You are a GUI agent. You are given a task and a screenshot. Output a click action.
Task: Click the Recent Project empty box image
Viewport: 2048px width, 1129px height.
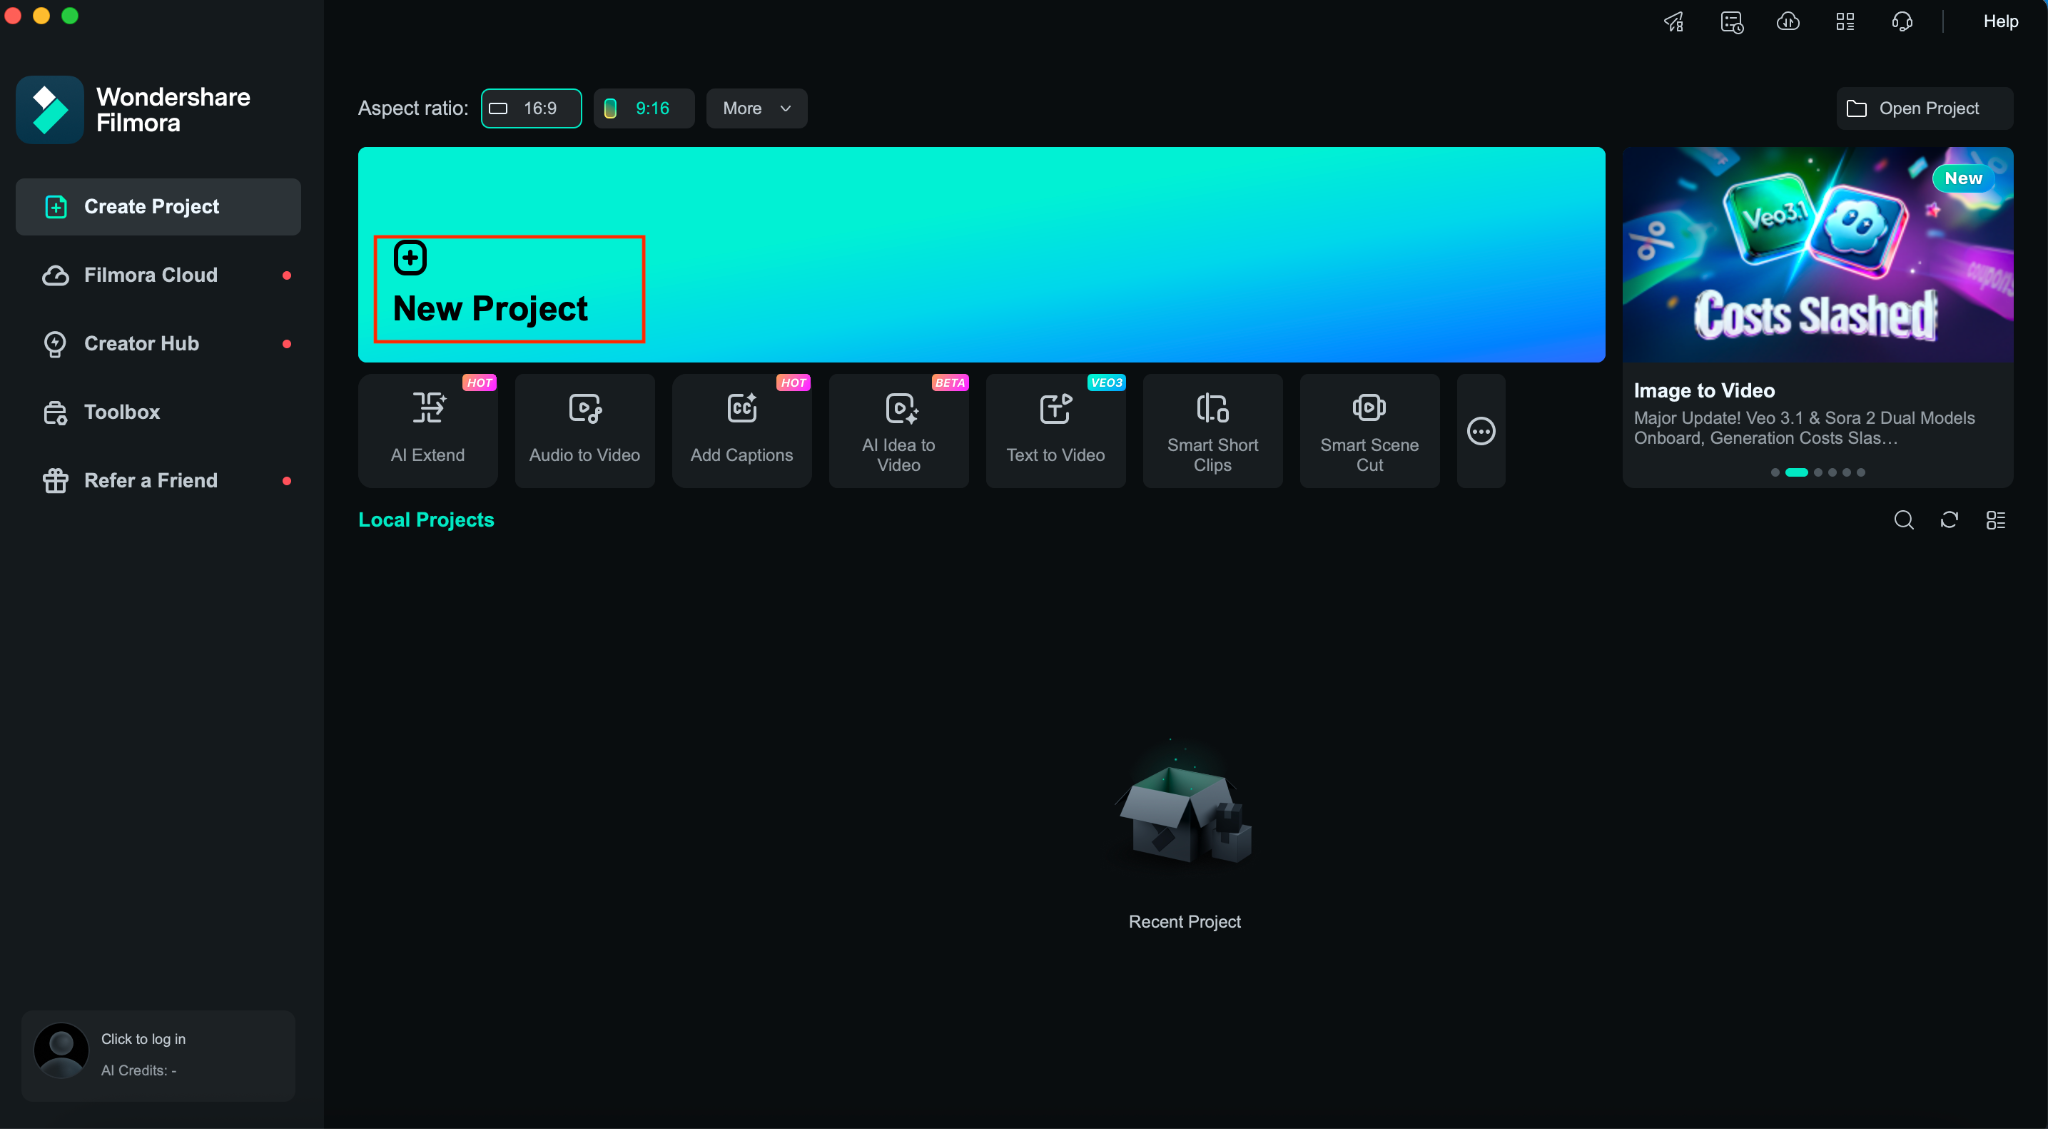point(1185,808)
